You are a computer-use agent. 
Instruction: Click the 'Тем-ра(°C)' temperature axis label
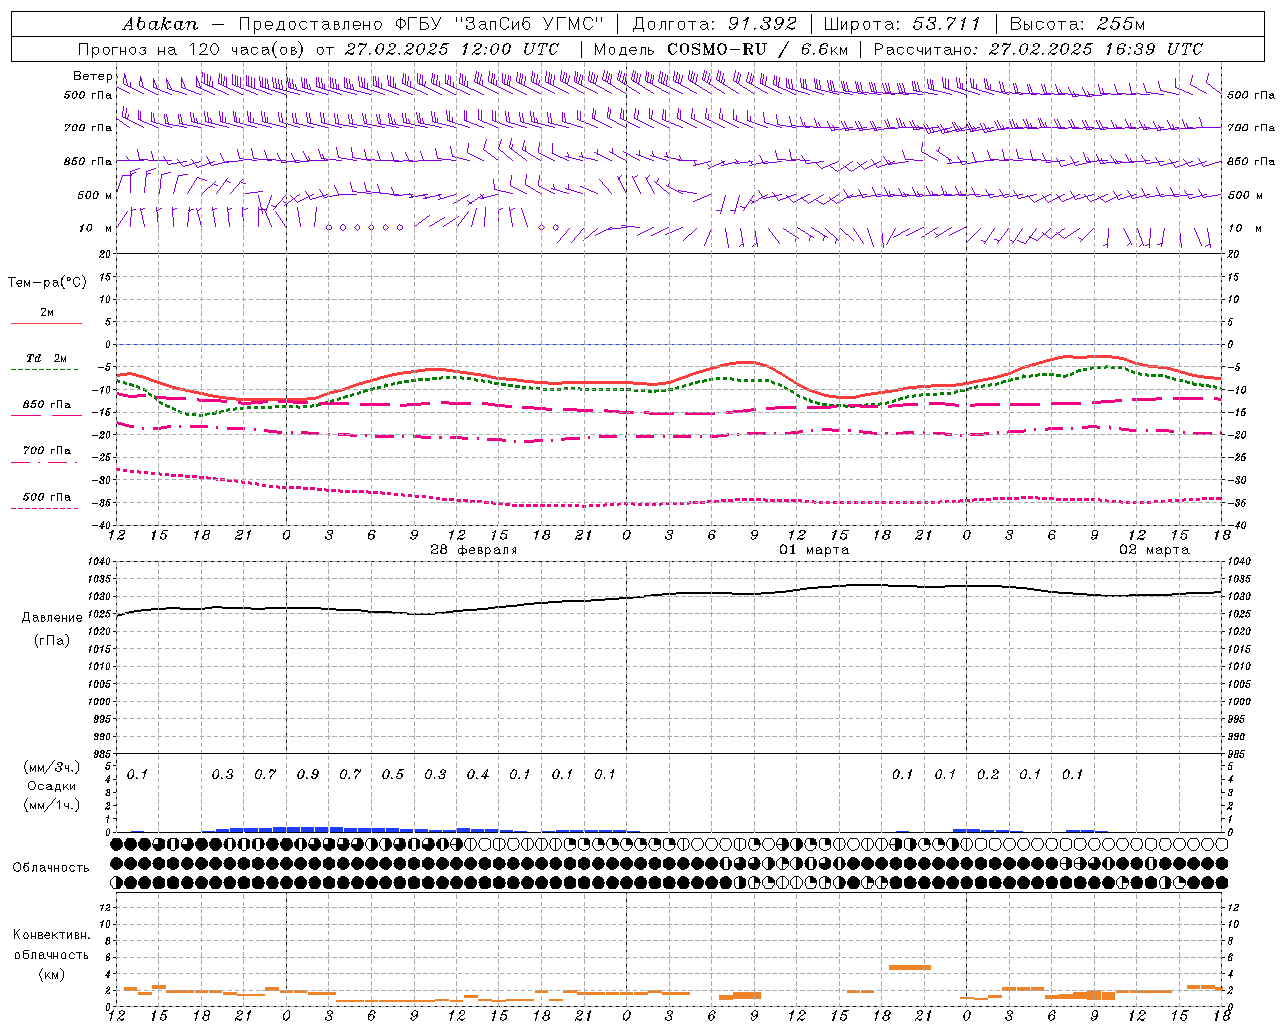[47, 283]
